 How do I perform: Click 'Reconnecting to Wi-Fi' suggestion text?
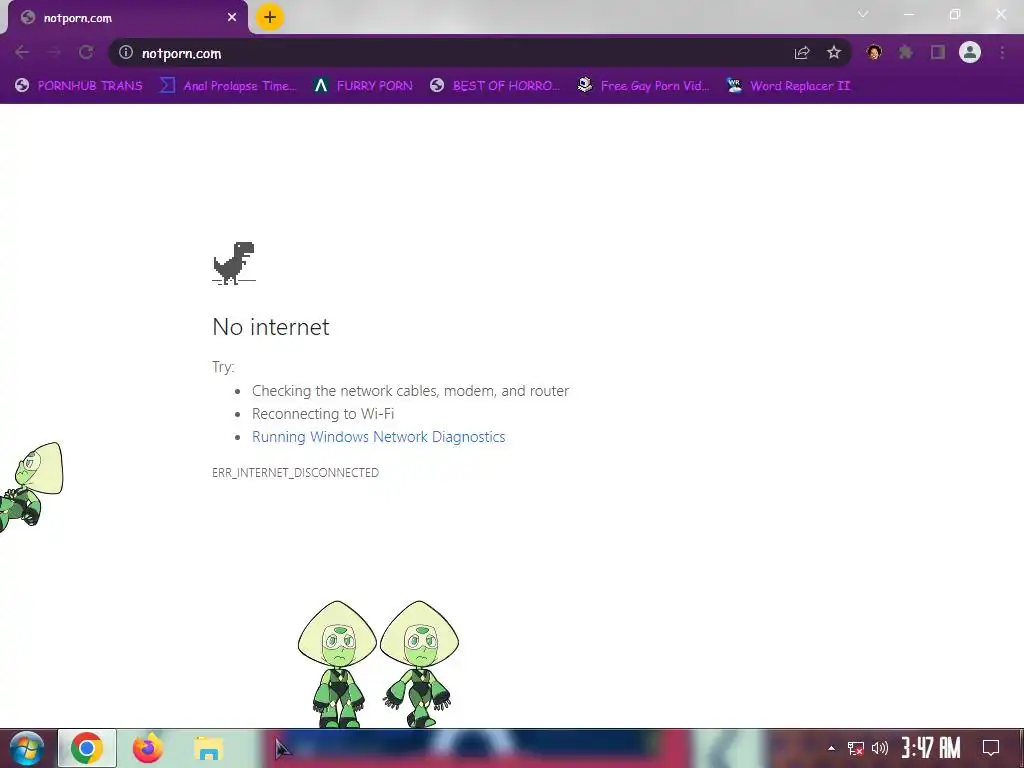(x=323, y=414)
